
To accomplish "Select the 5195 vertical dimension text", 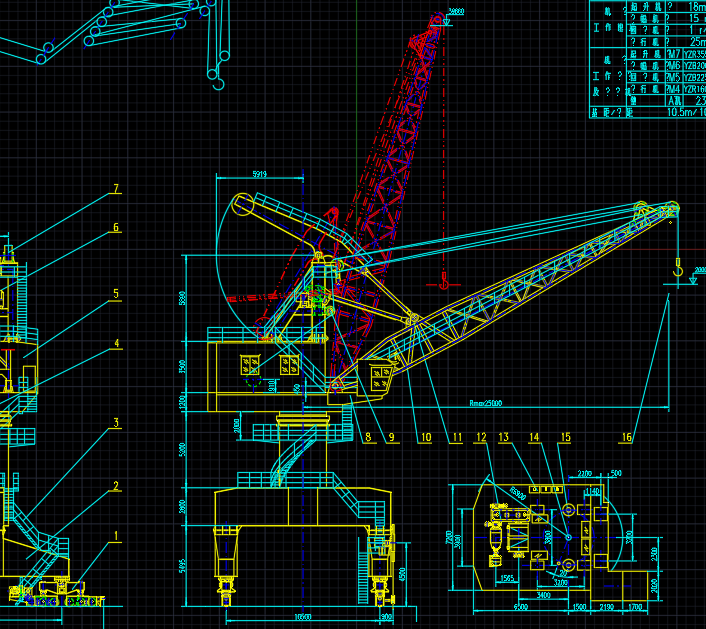I will (182, 566).
